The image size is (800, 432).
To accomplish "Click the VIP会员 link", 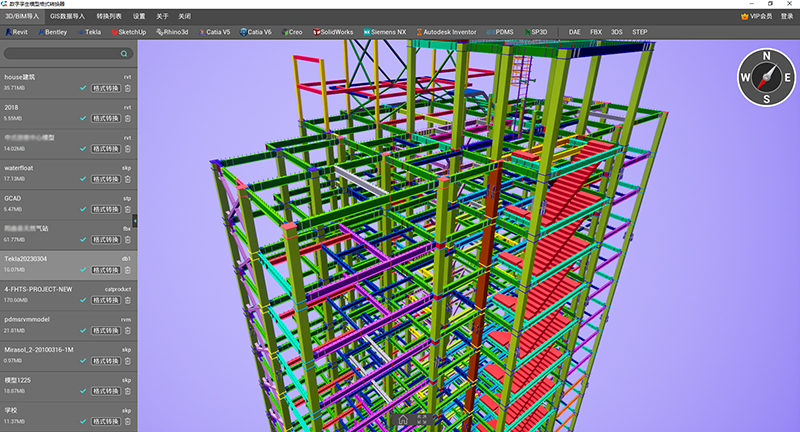I will 757,16.
